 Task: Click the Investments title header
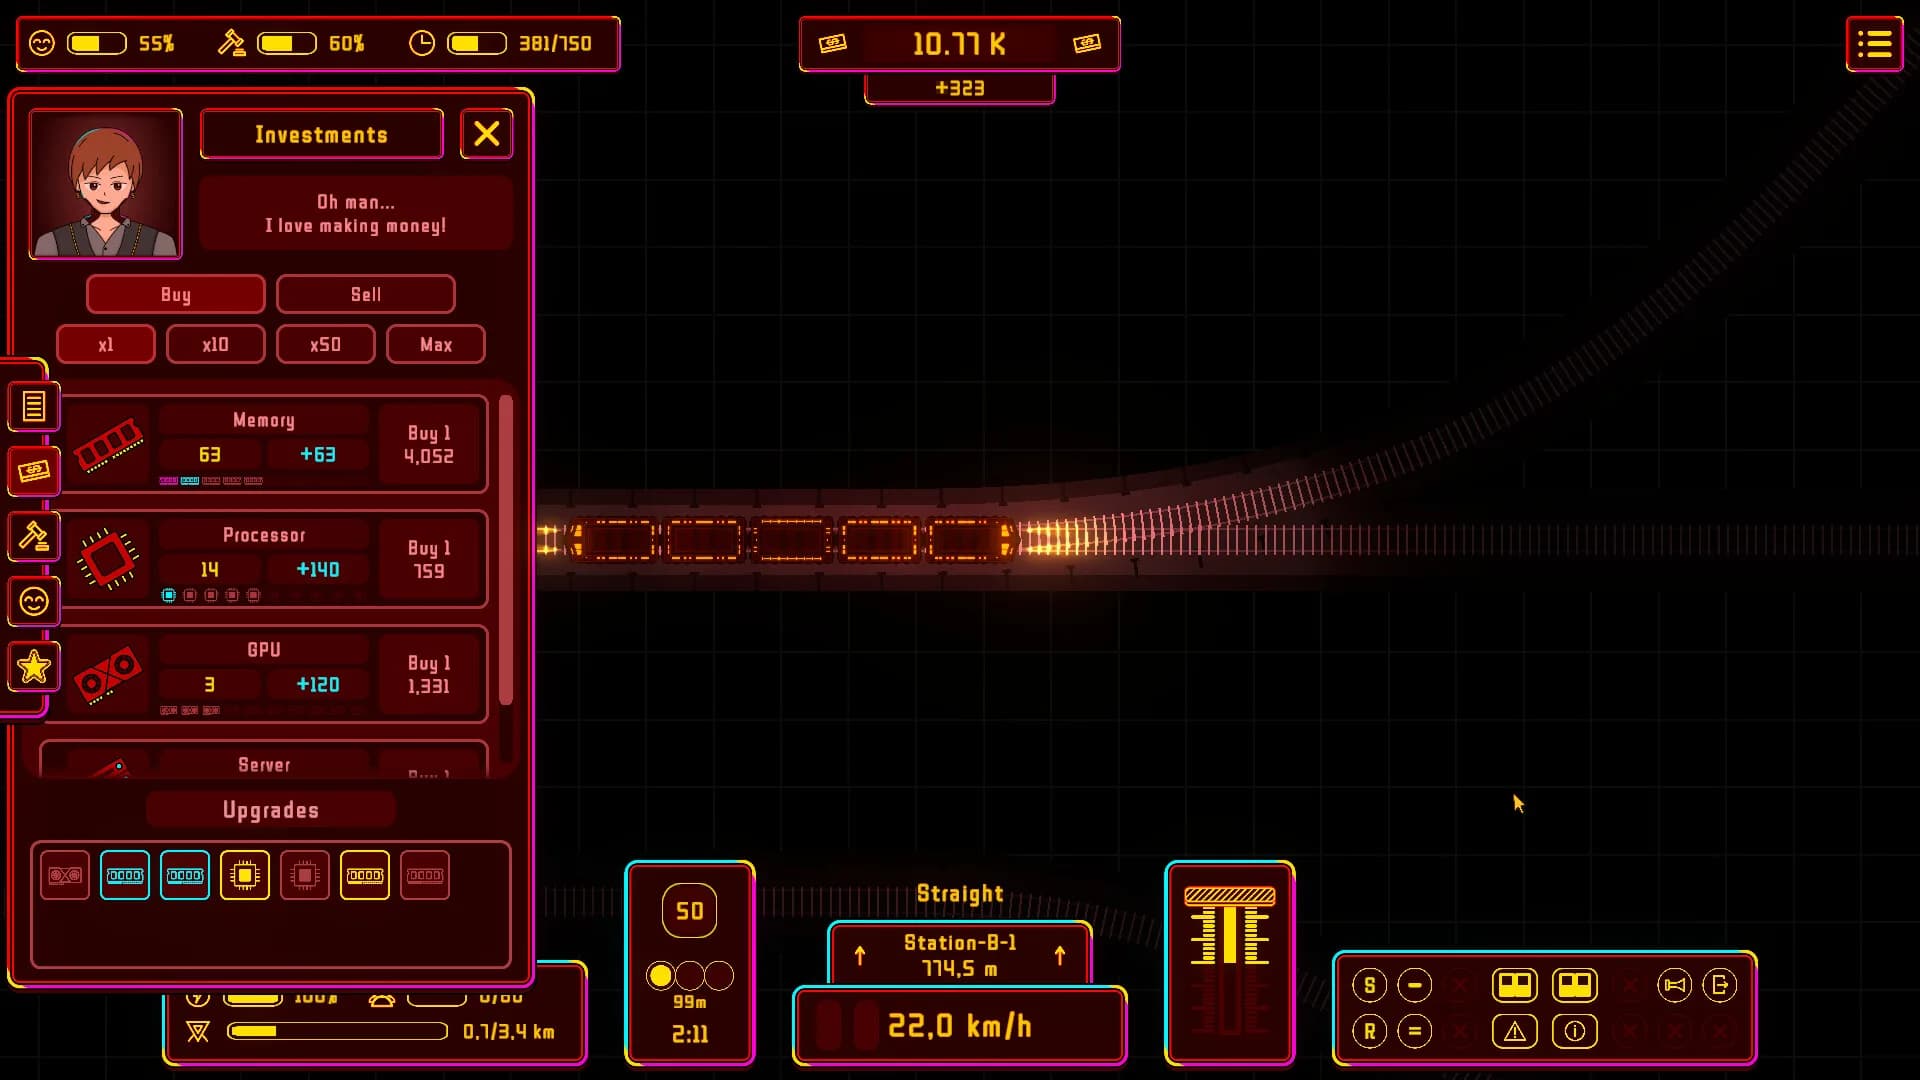pyautogui.click(x=322, y=135)
